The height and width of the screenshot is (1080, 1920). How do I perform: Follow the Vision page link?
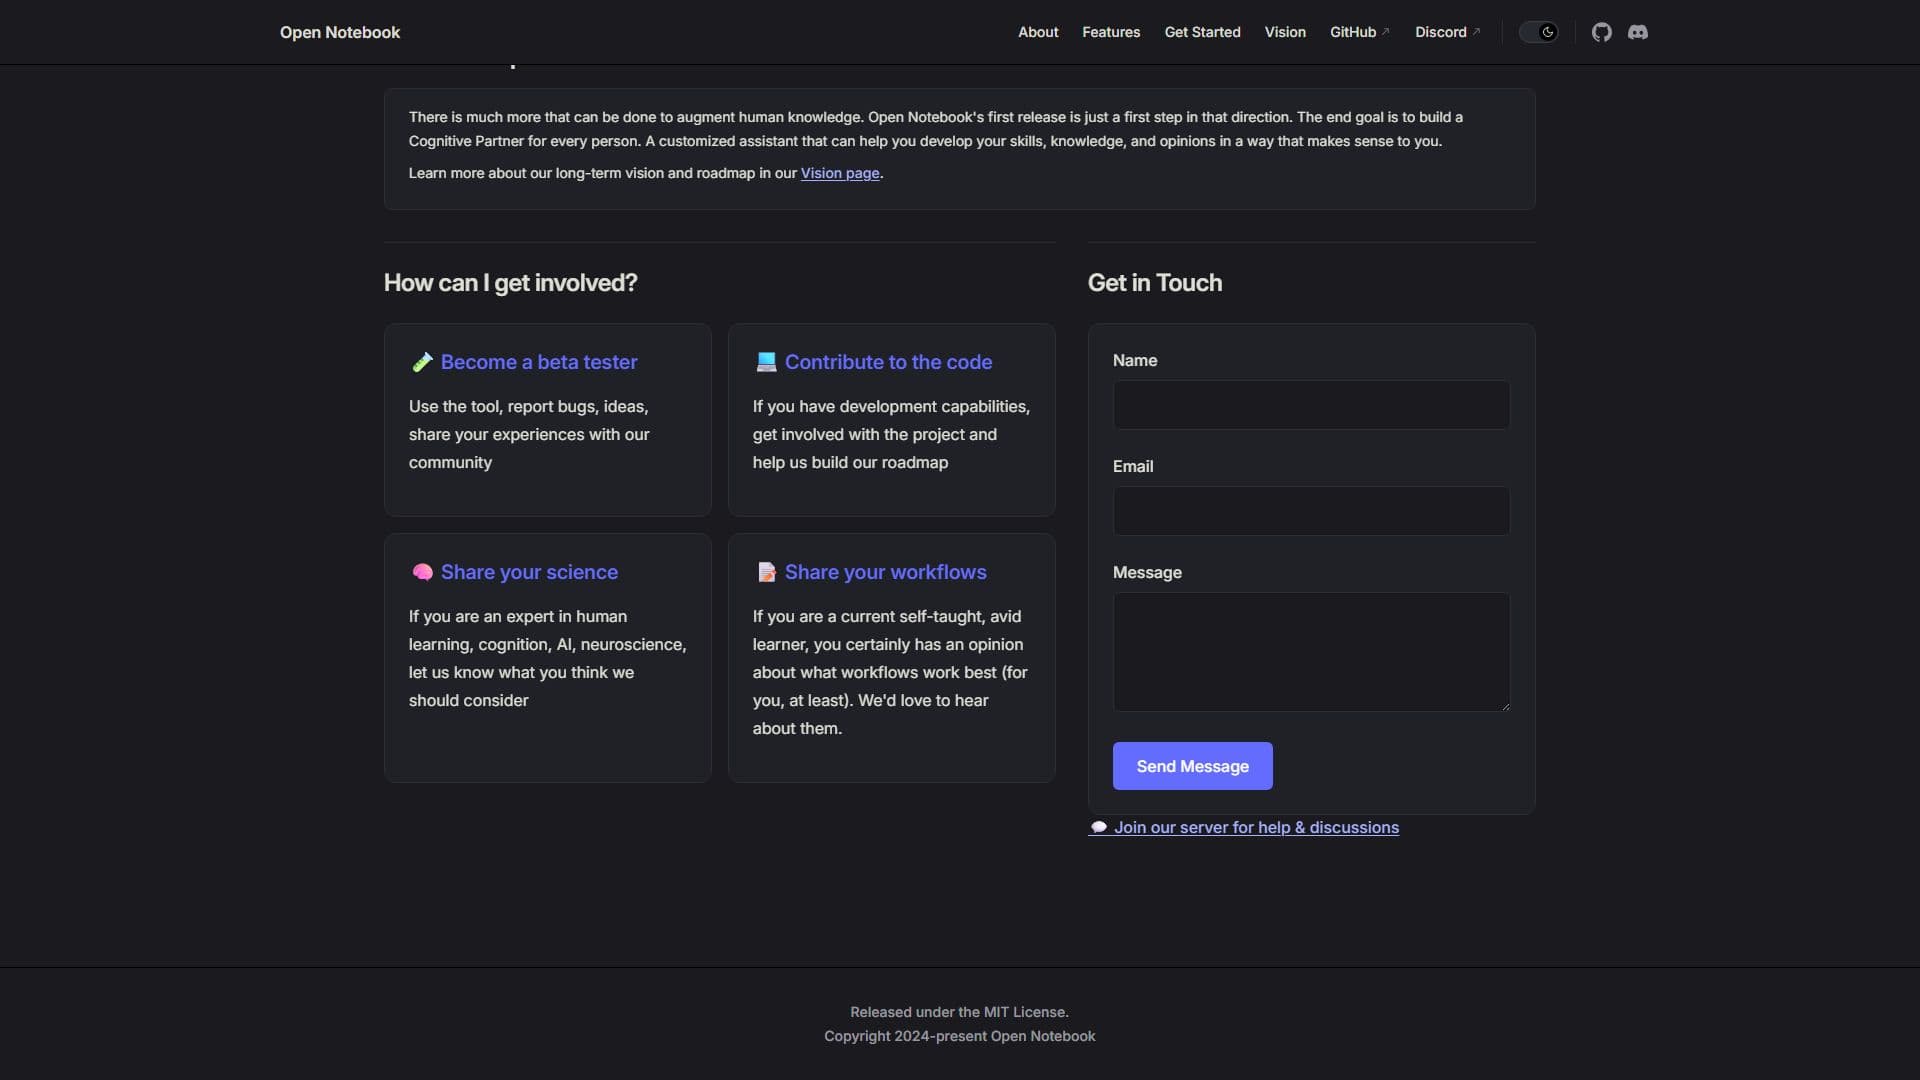pyautogui.click(x=840, y=173)
